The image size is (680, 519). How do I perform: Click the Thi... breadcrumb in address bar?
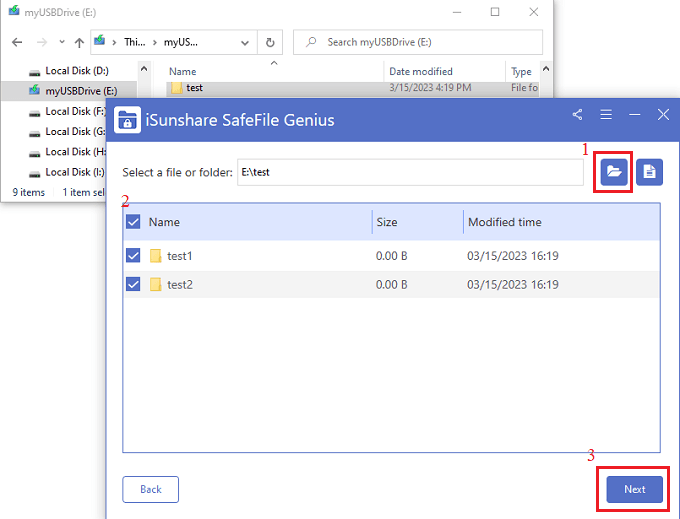tap(135, 42)
